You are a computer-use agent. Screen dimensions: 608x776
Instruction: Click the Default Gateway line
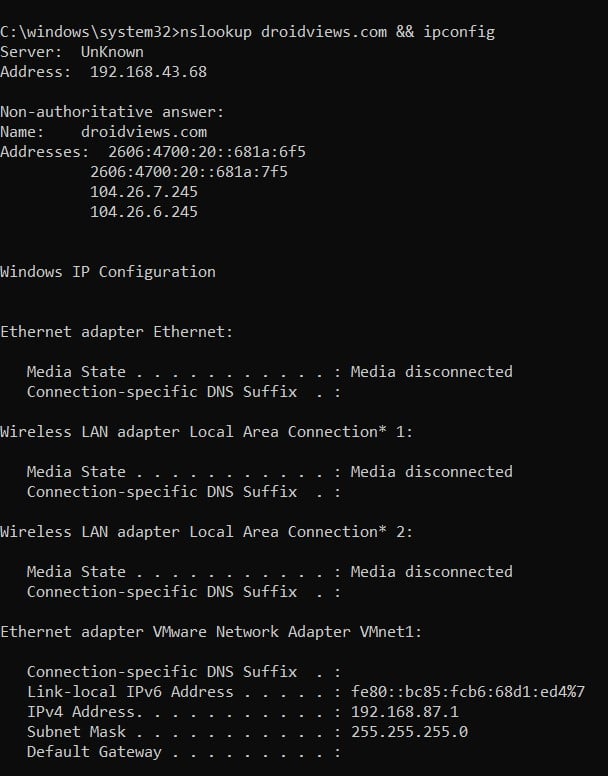(94, 752)
